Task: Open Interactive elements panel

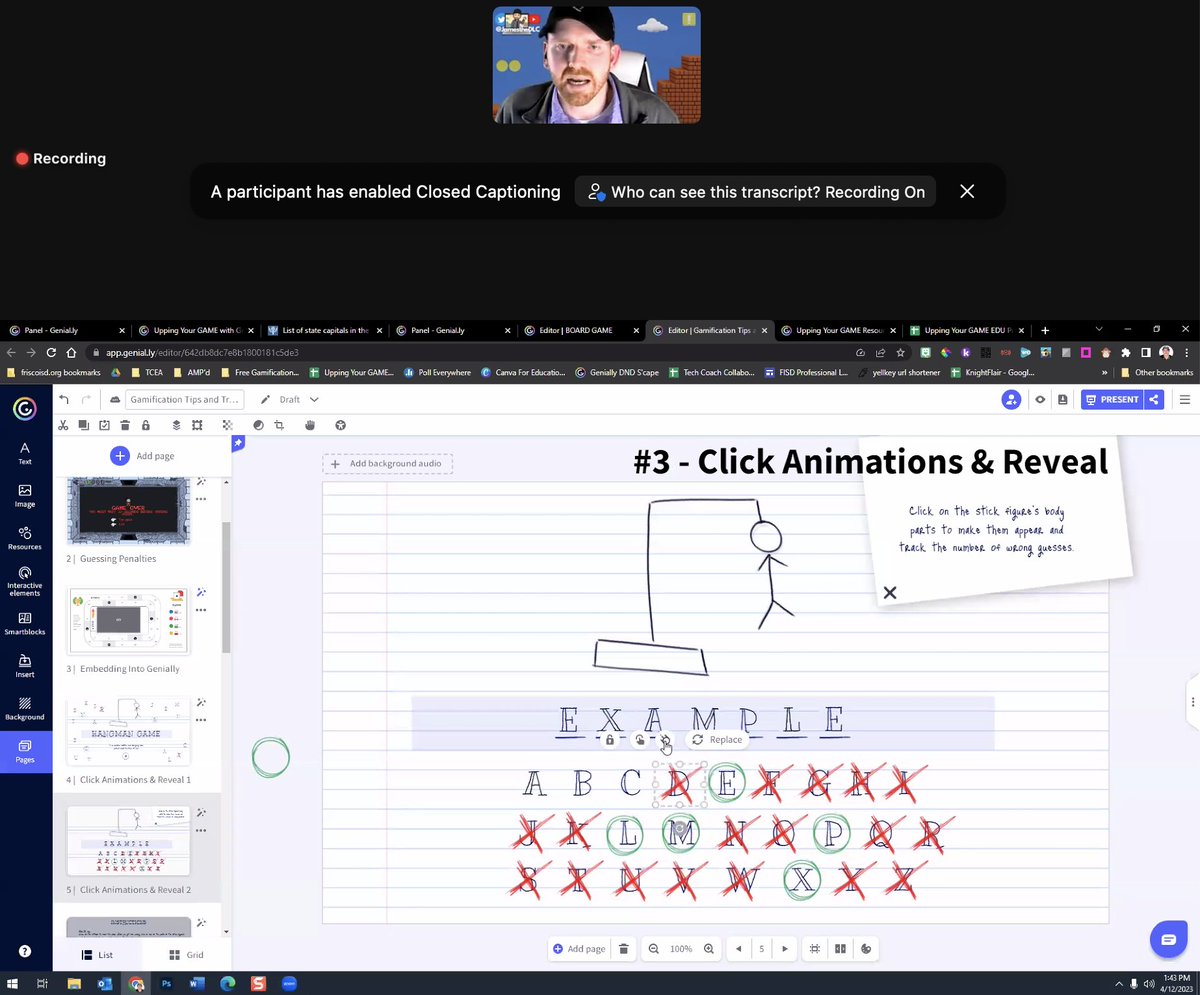Action: coord(25,582)
